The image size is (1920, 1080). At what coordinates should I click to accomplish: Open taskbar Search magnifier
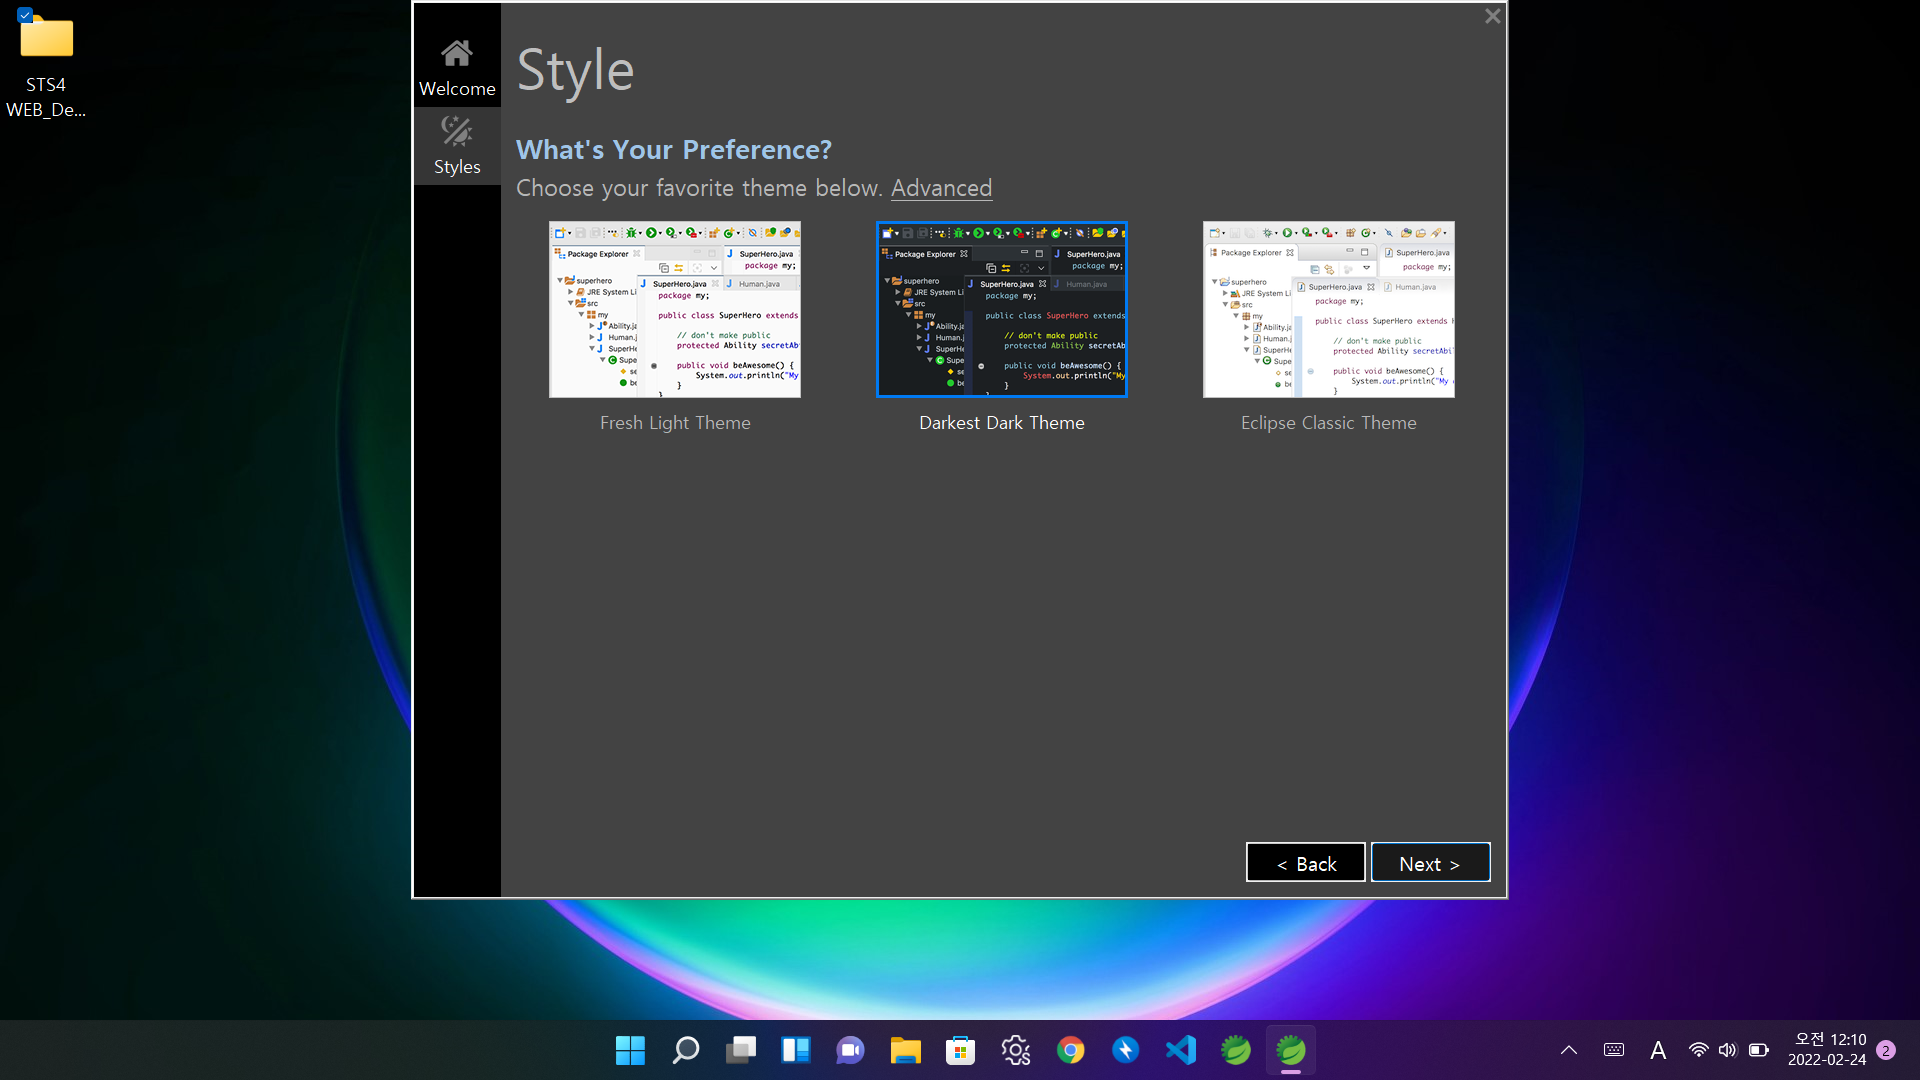click(686, 1050)
